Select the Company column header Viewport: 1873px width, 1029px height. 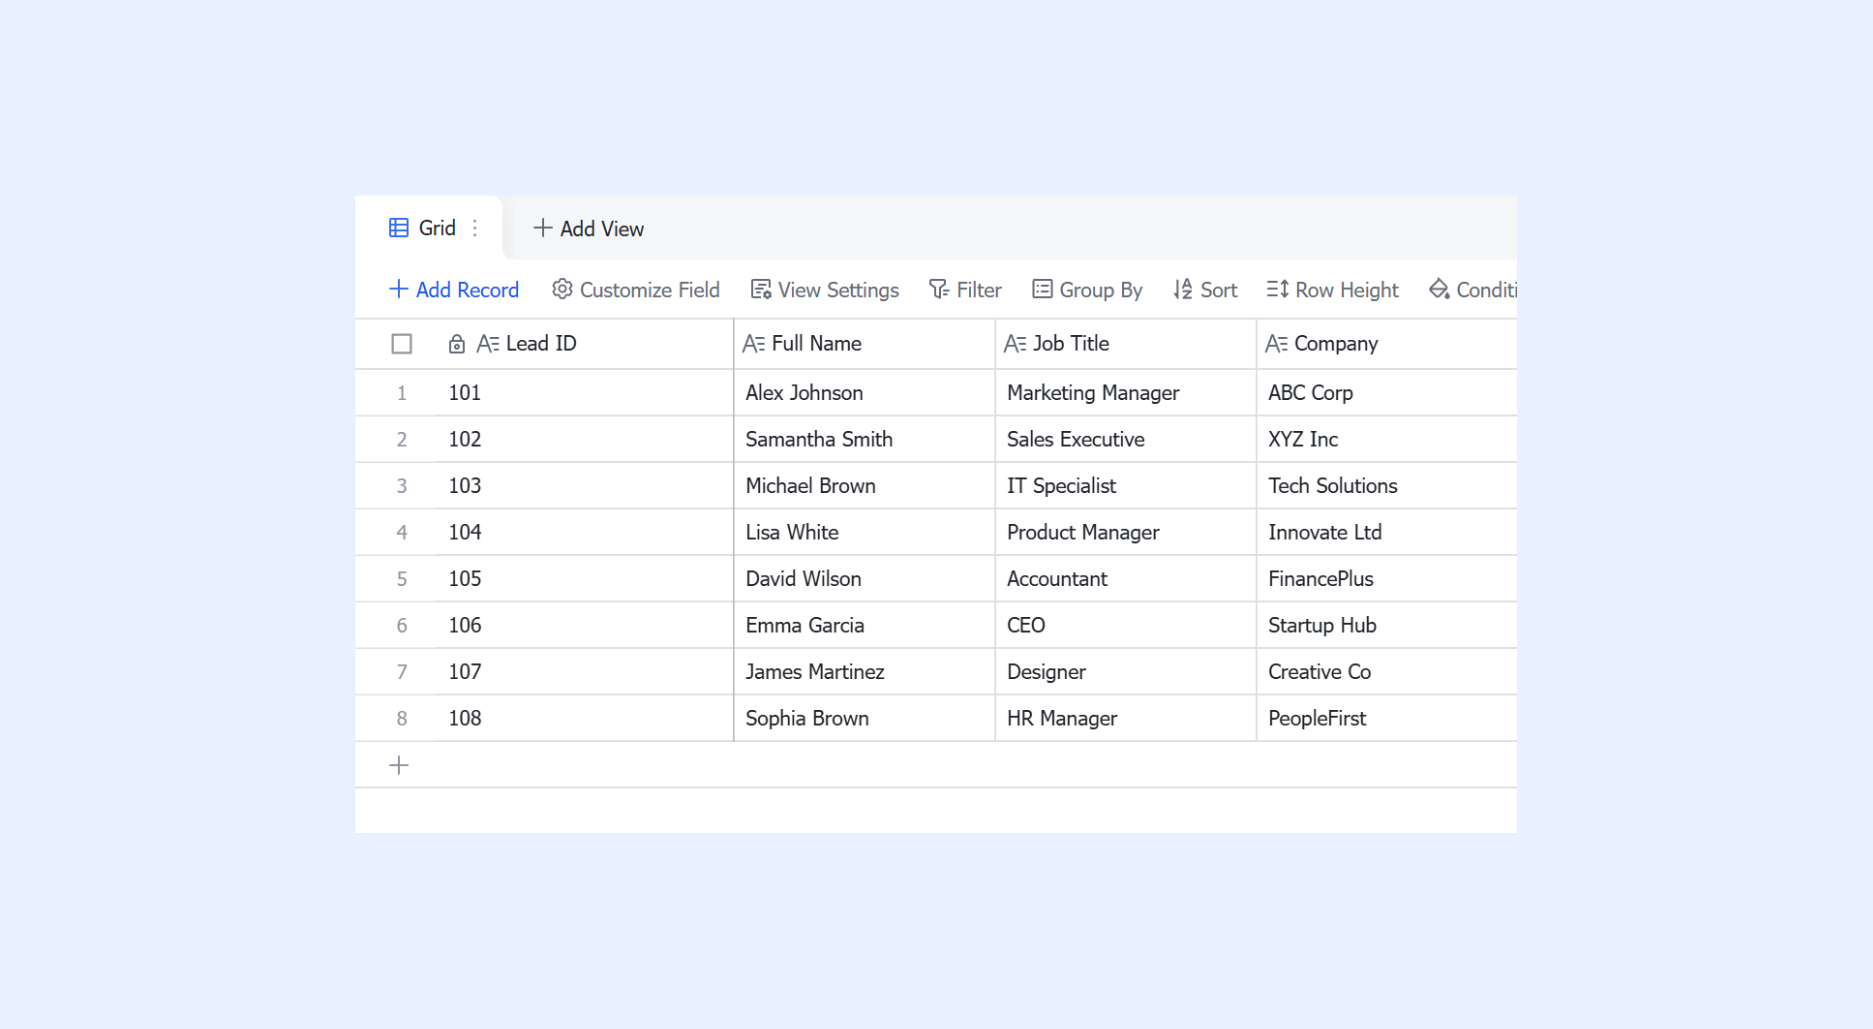(1387, 344)
